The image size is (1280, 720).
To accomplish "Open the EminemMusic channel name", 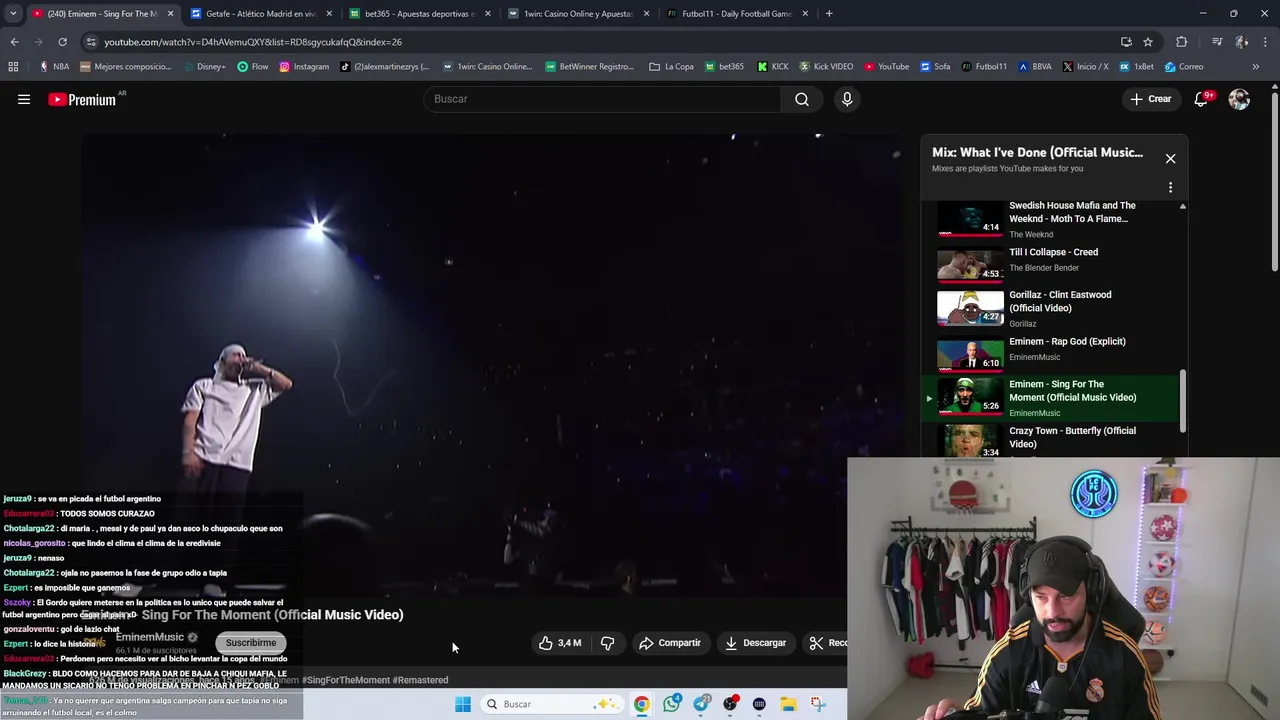I will [150, 637].
